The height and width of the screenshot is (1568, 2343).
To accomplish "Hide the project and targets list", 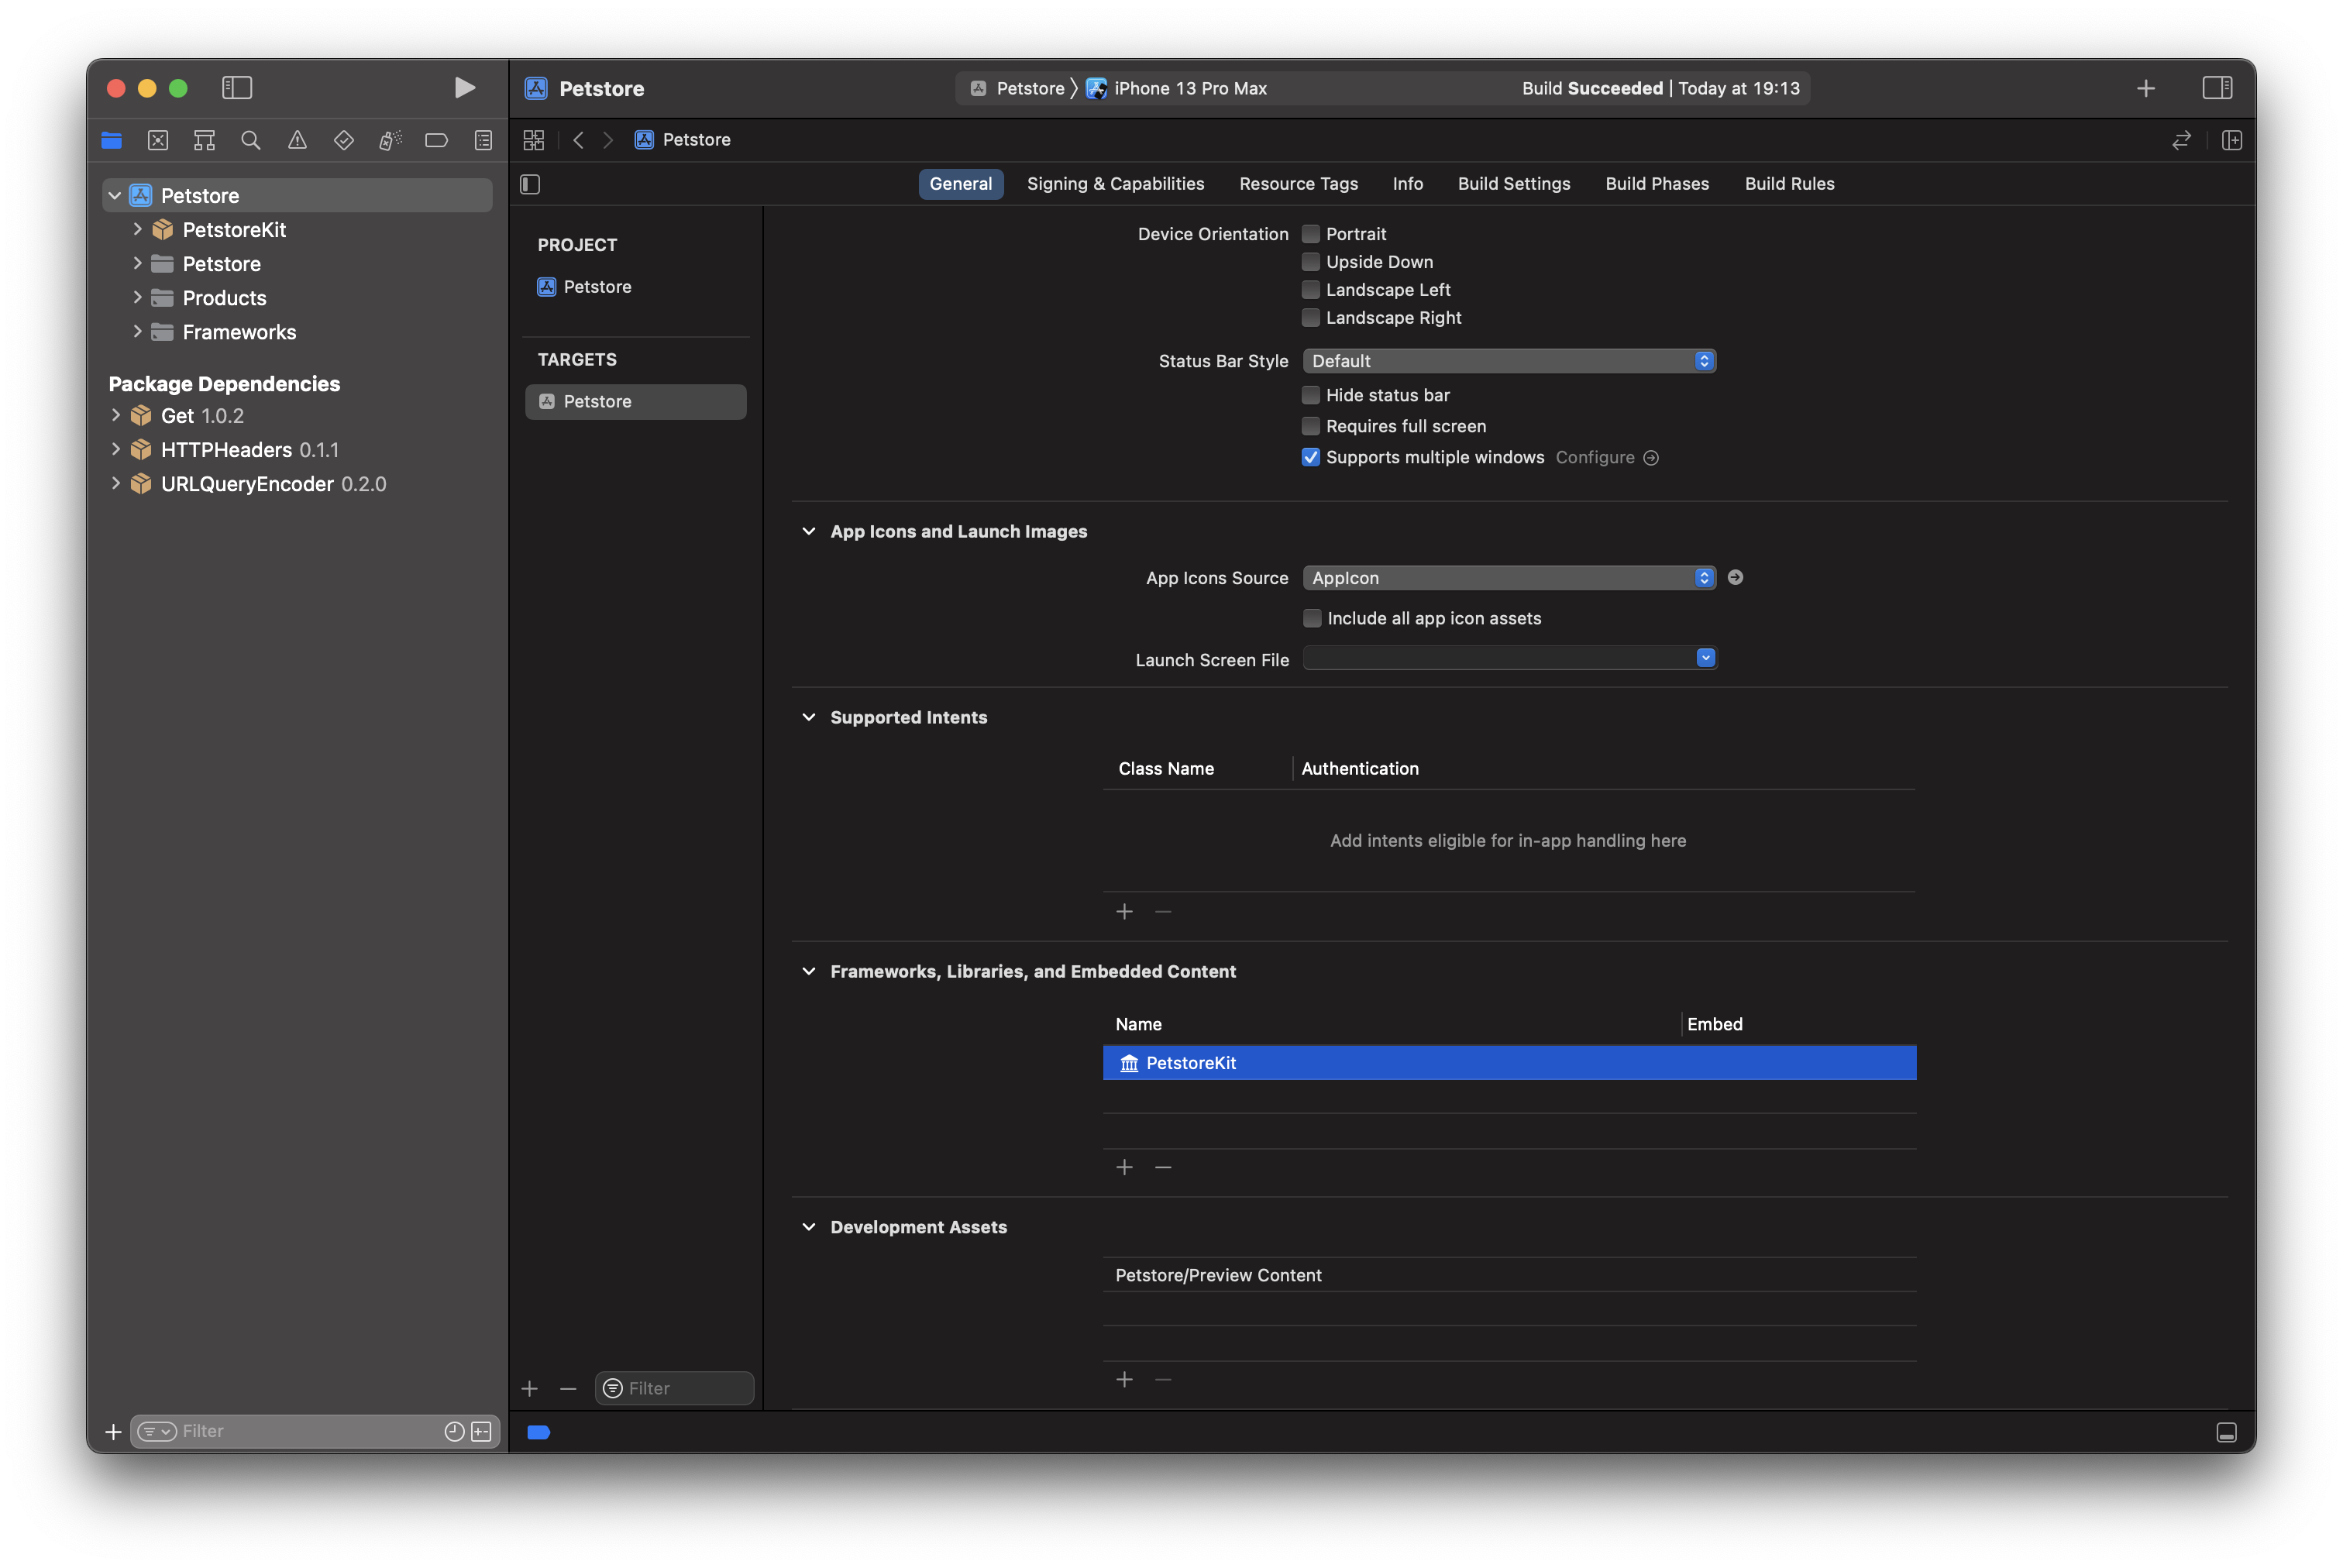I will coord(530,184).
